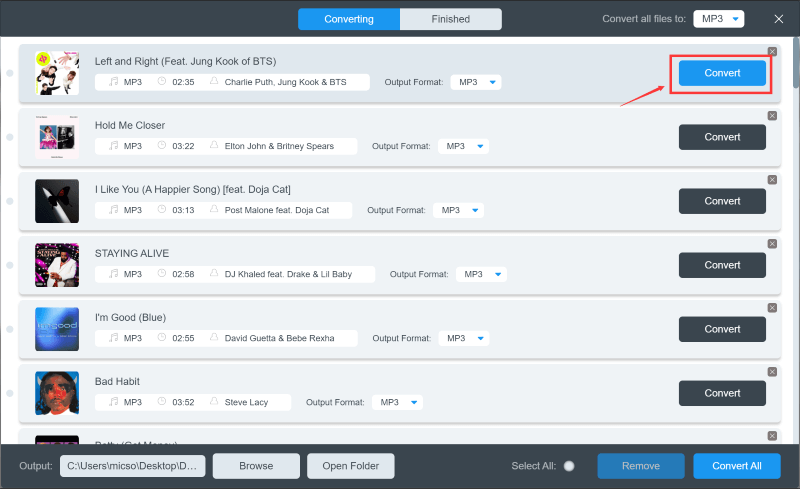Click the clock icon beside 02:55
Screen dimensions: 800x489
162,337
